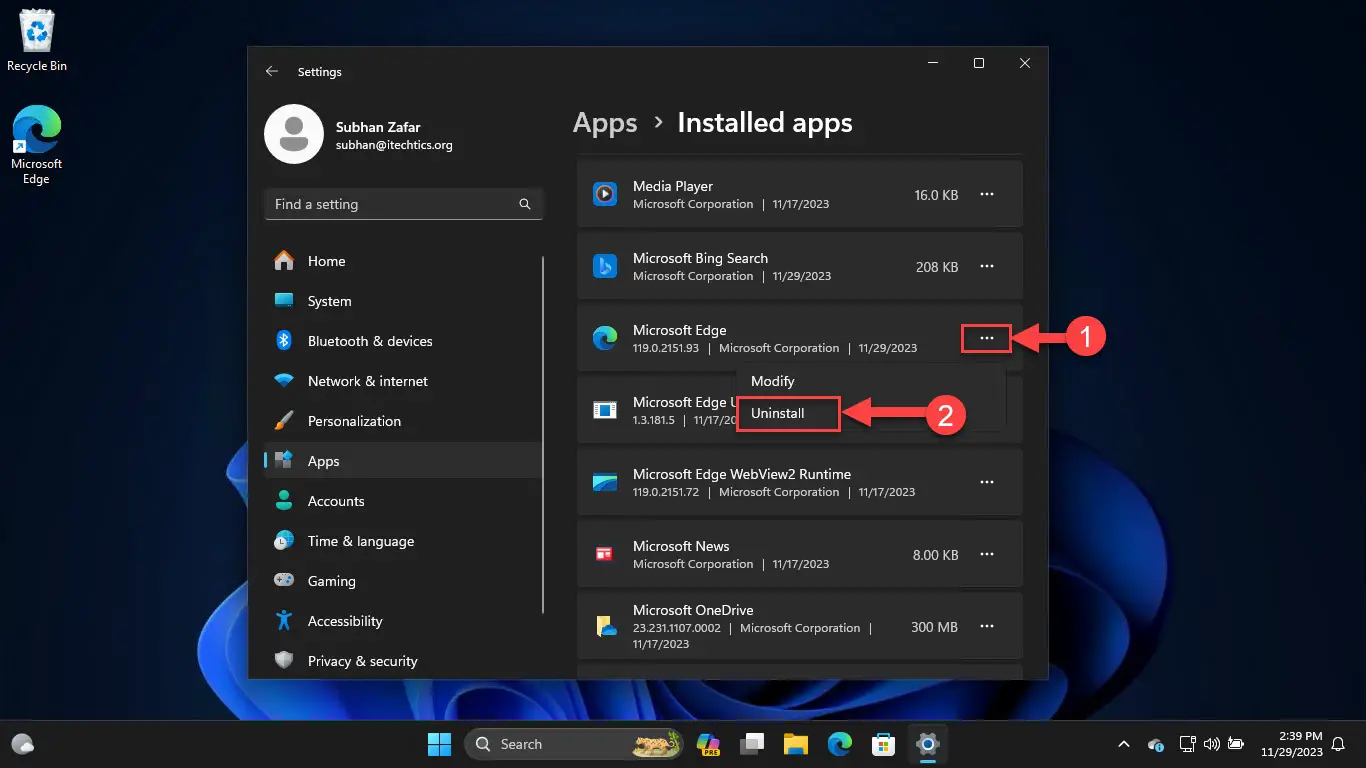This screenshot has height=768, width=1366.
Task: Open more options for Microsoft News
Action: [x=987, y=554]
